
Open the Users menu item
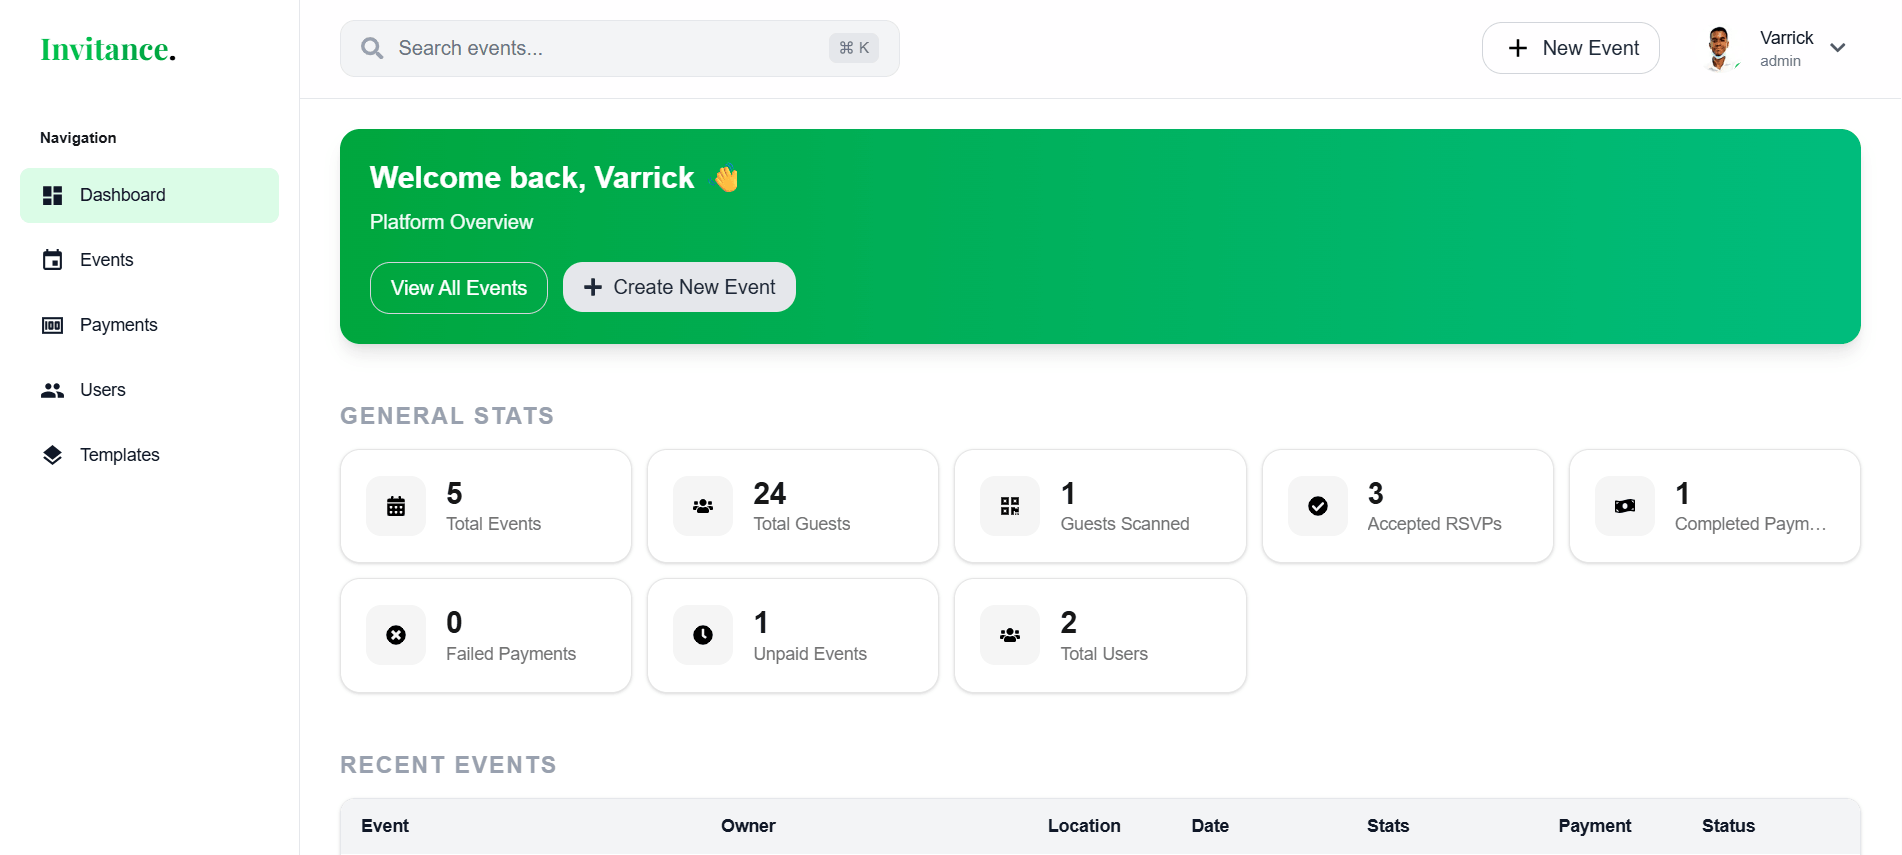coord(149,390)
